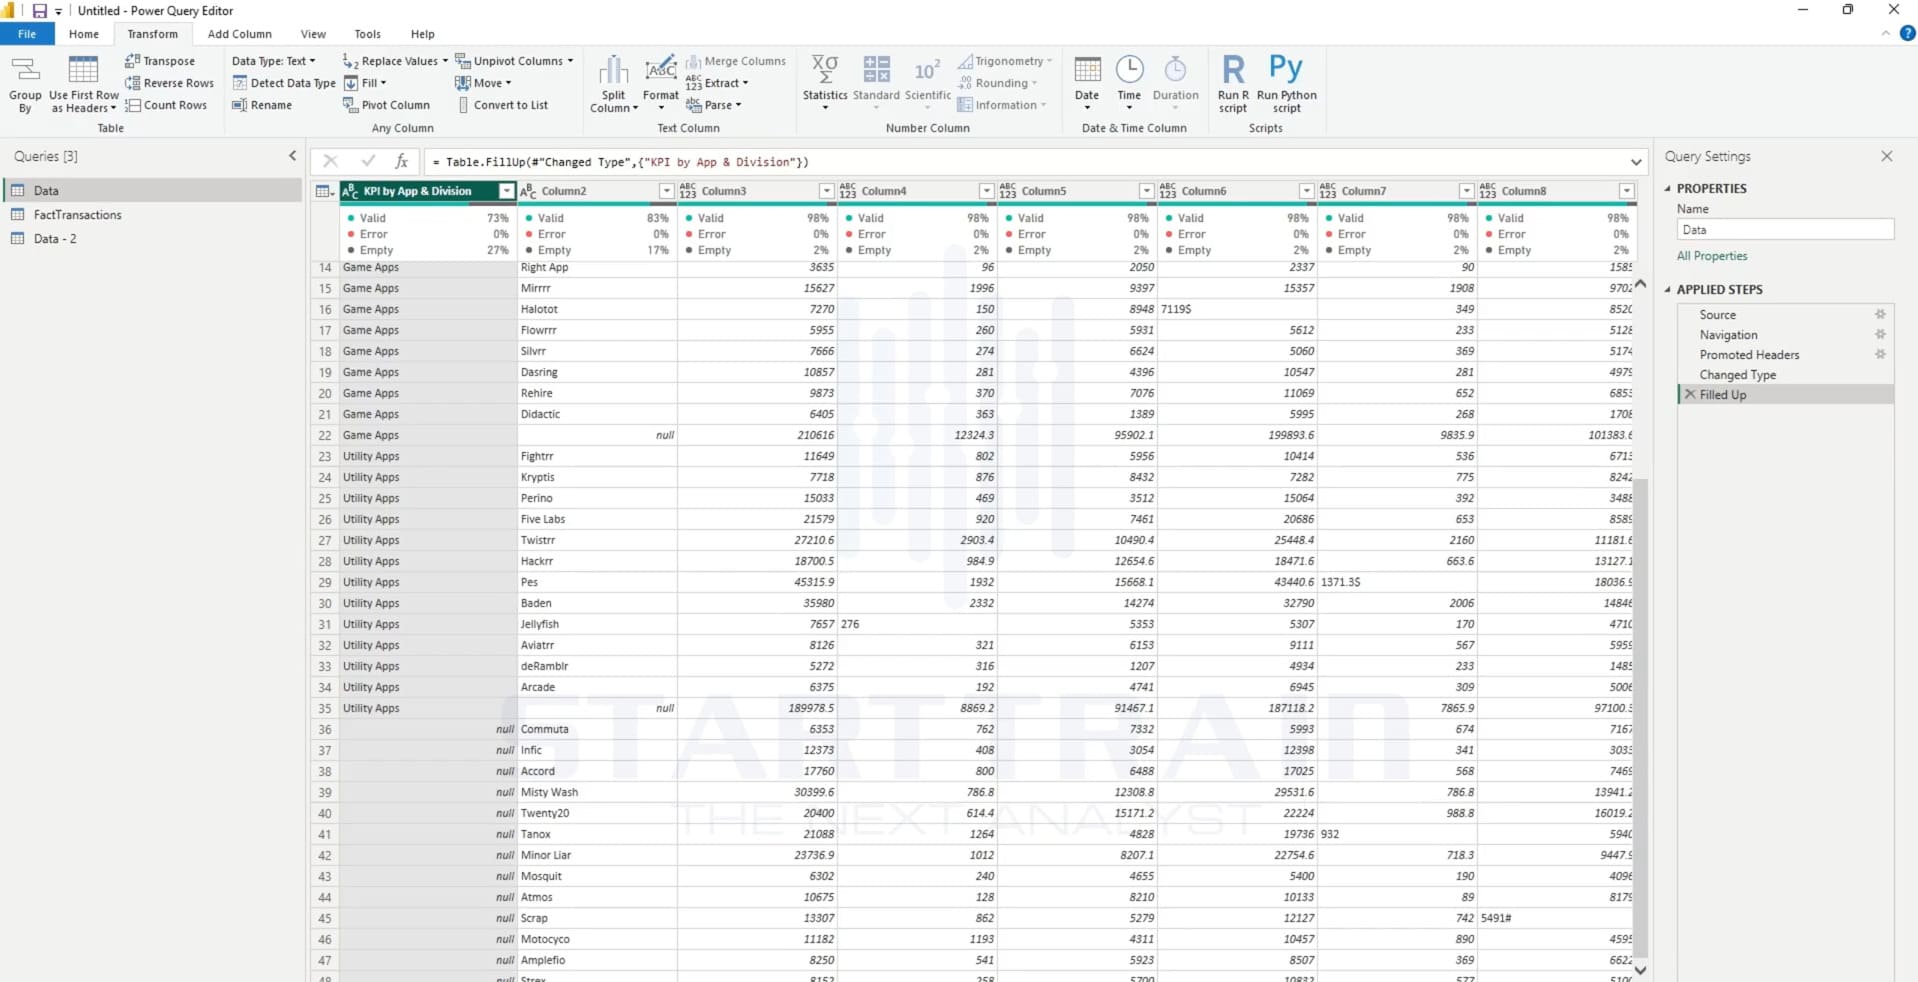Open Data Type: Text dropdown
The image size is (1918, 982).
coord(273,61)
